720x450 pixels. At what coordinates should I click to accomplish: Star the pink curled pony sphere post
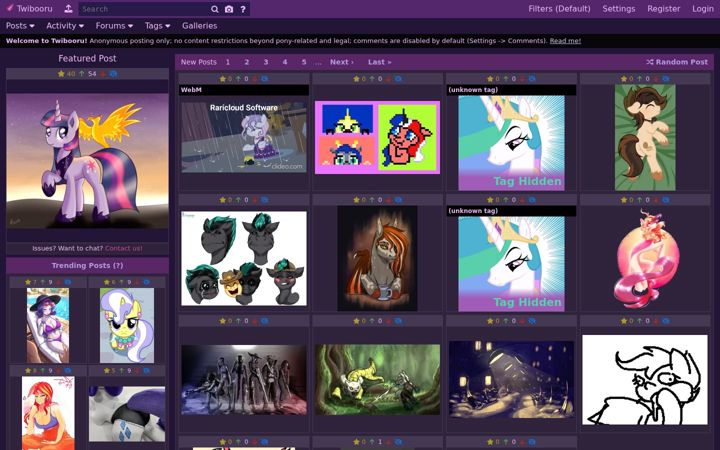tap(624, 200)
